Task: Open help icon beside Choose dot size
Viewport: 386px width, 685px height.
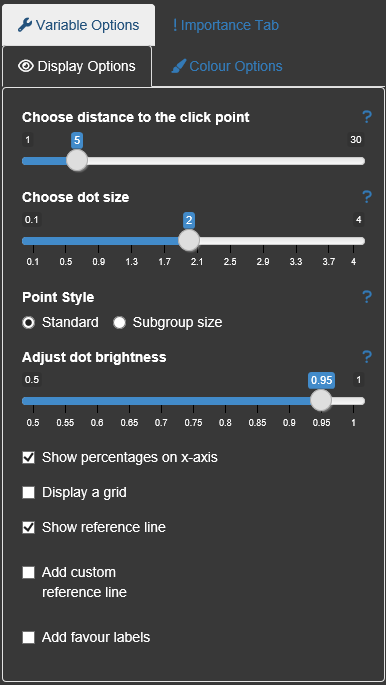Action: [x=367, y=197]
